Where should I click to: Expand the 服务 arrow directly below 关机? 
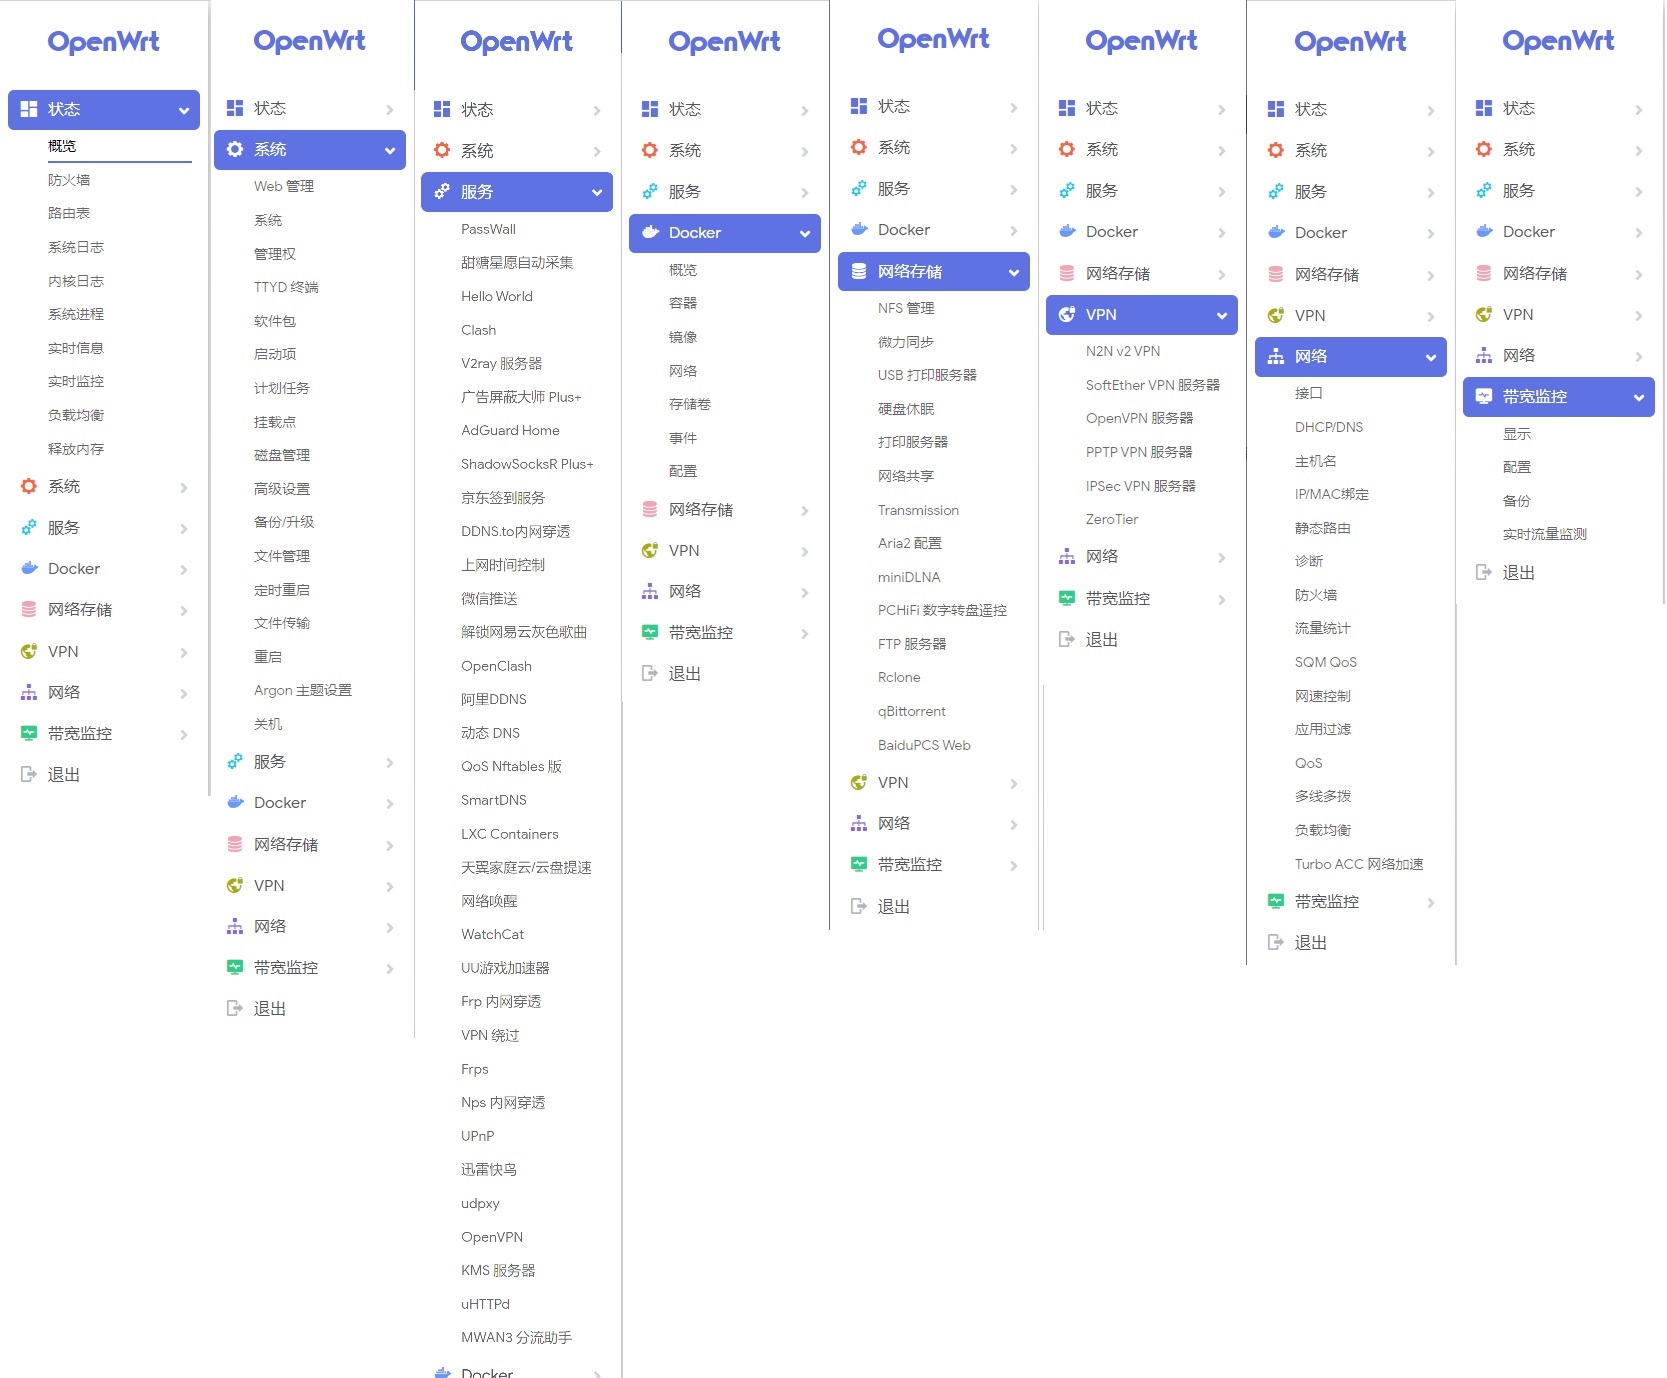tap(389, 762)
